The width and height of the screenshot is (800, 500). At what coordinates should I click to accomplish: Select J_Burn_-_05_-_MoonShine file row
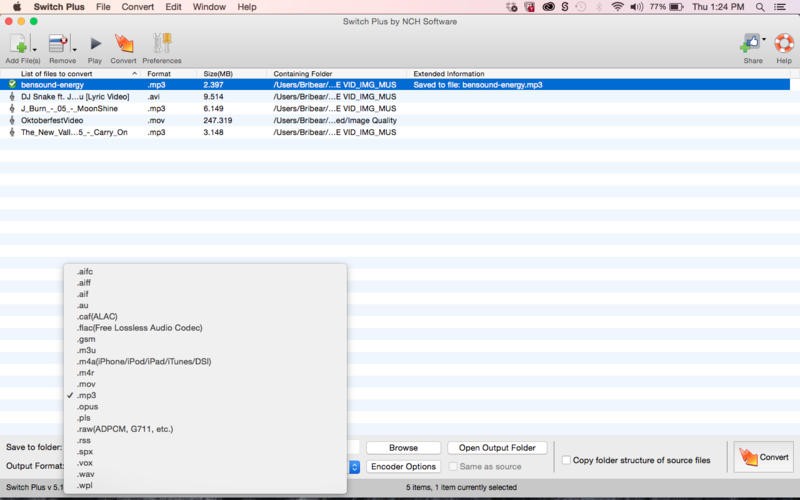click(395, 108)
